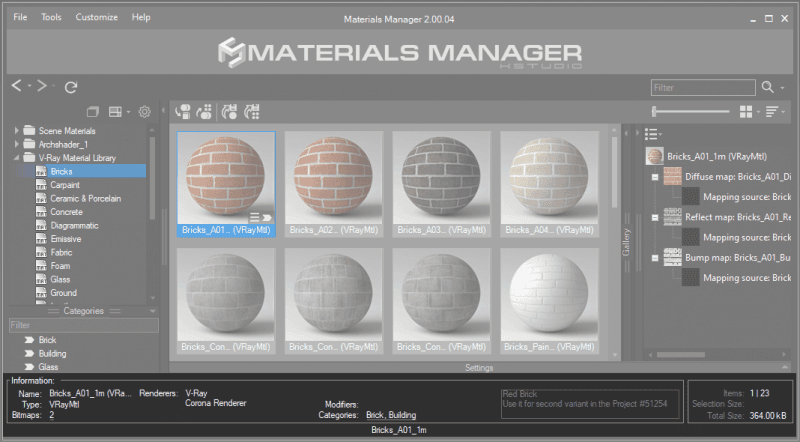Click the horizontal scrollbar under the material tree
The height and width of the screenshot is (442, 800).
(681, 354)
